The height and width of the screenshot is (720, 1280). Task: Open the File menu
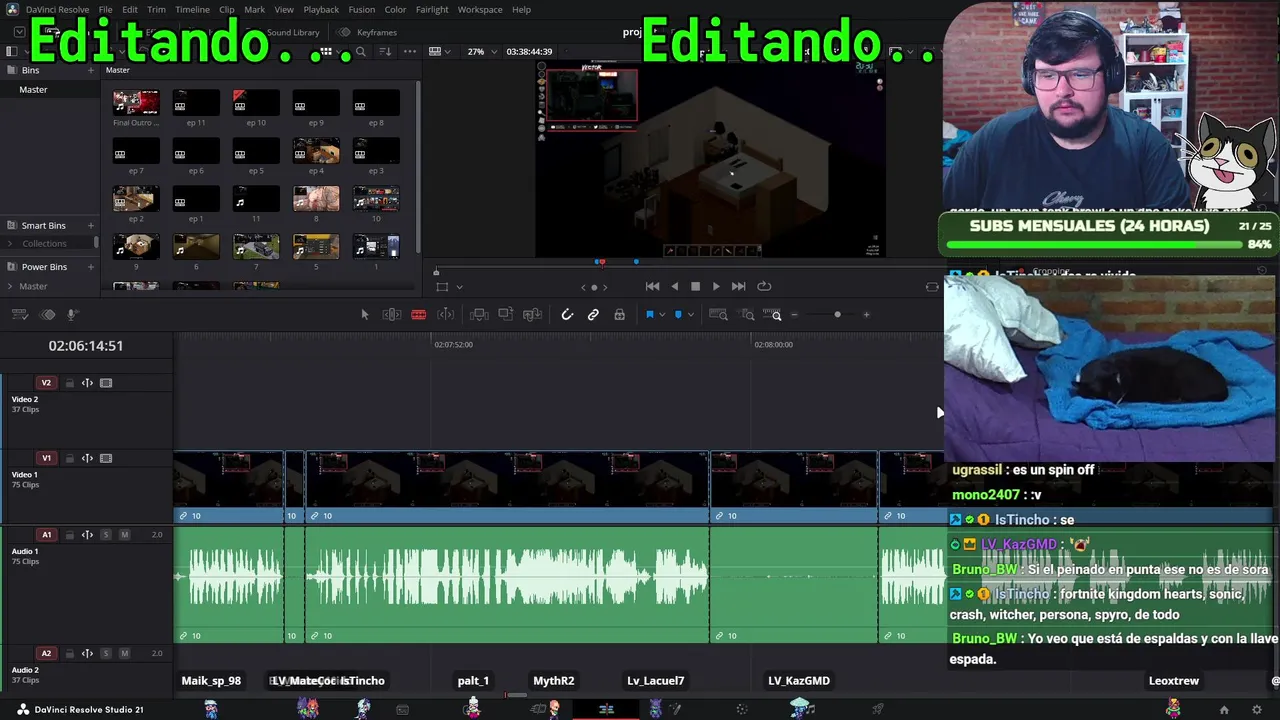[105, 9]
